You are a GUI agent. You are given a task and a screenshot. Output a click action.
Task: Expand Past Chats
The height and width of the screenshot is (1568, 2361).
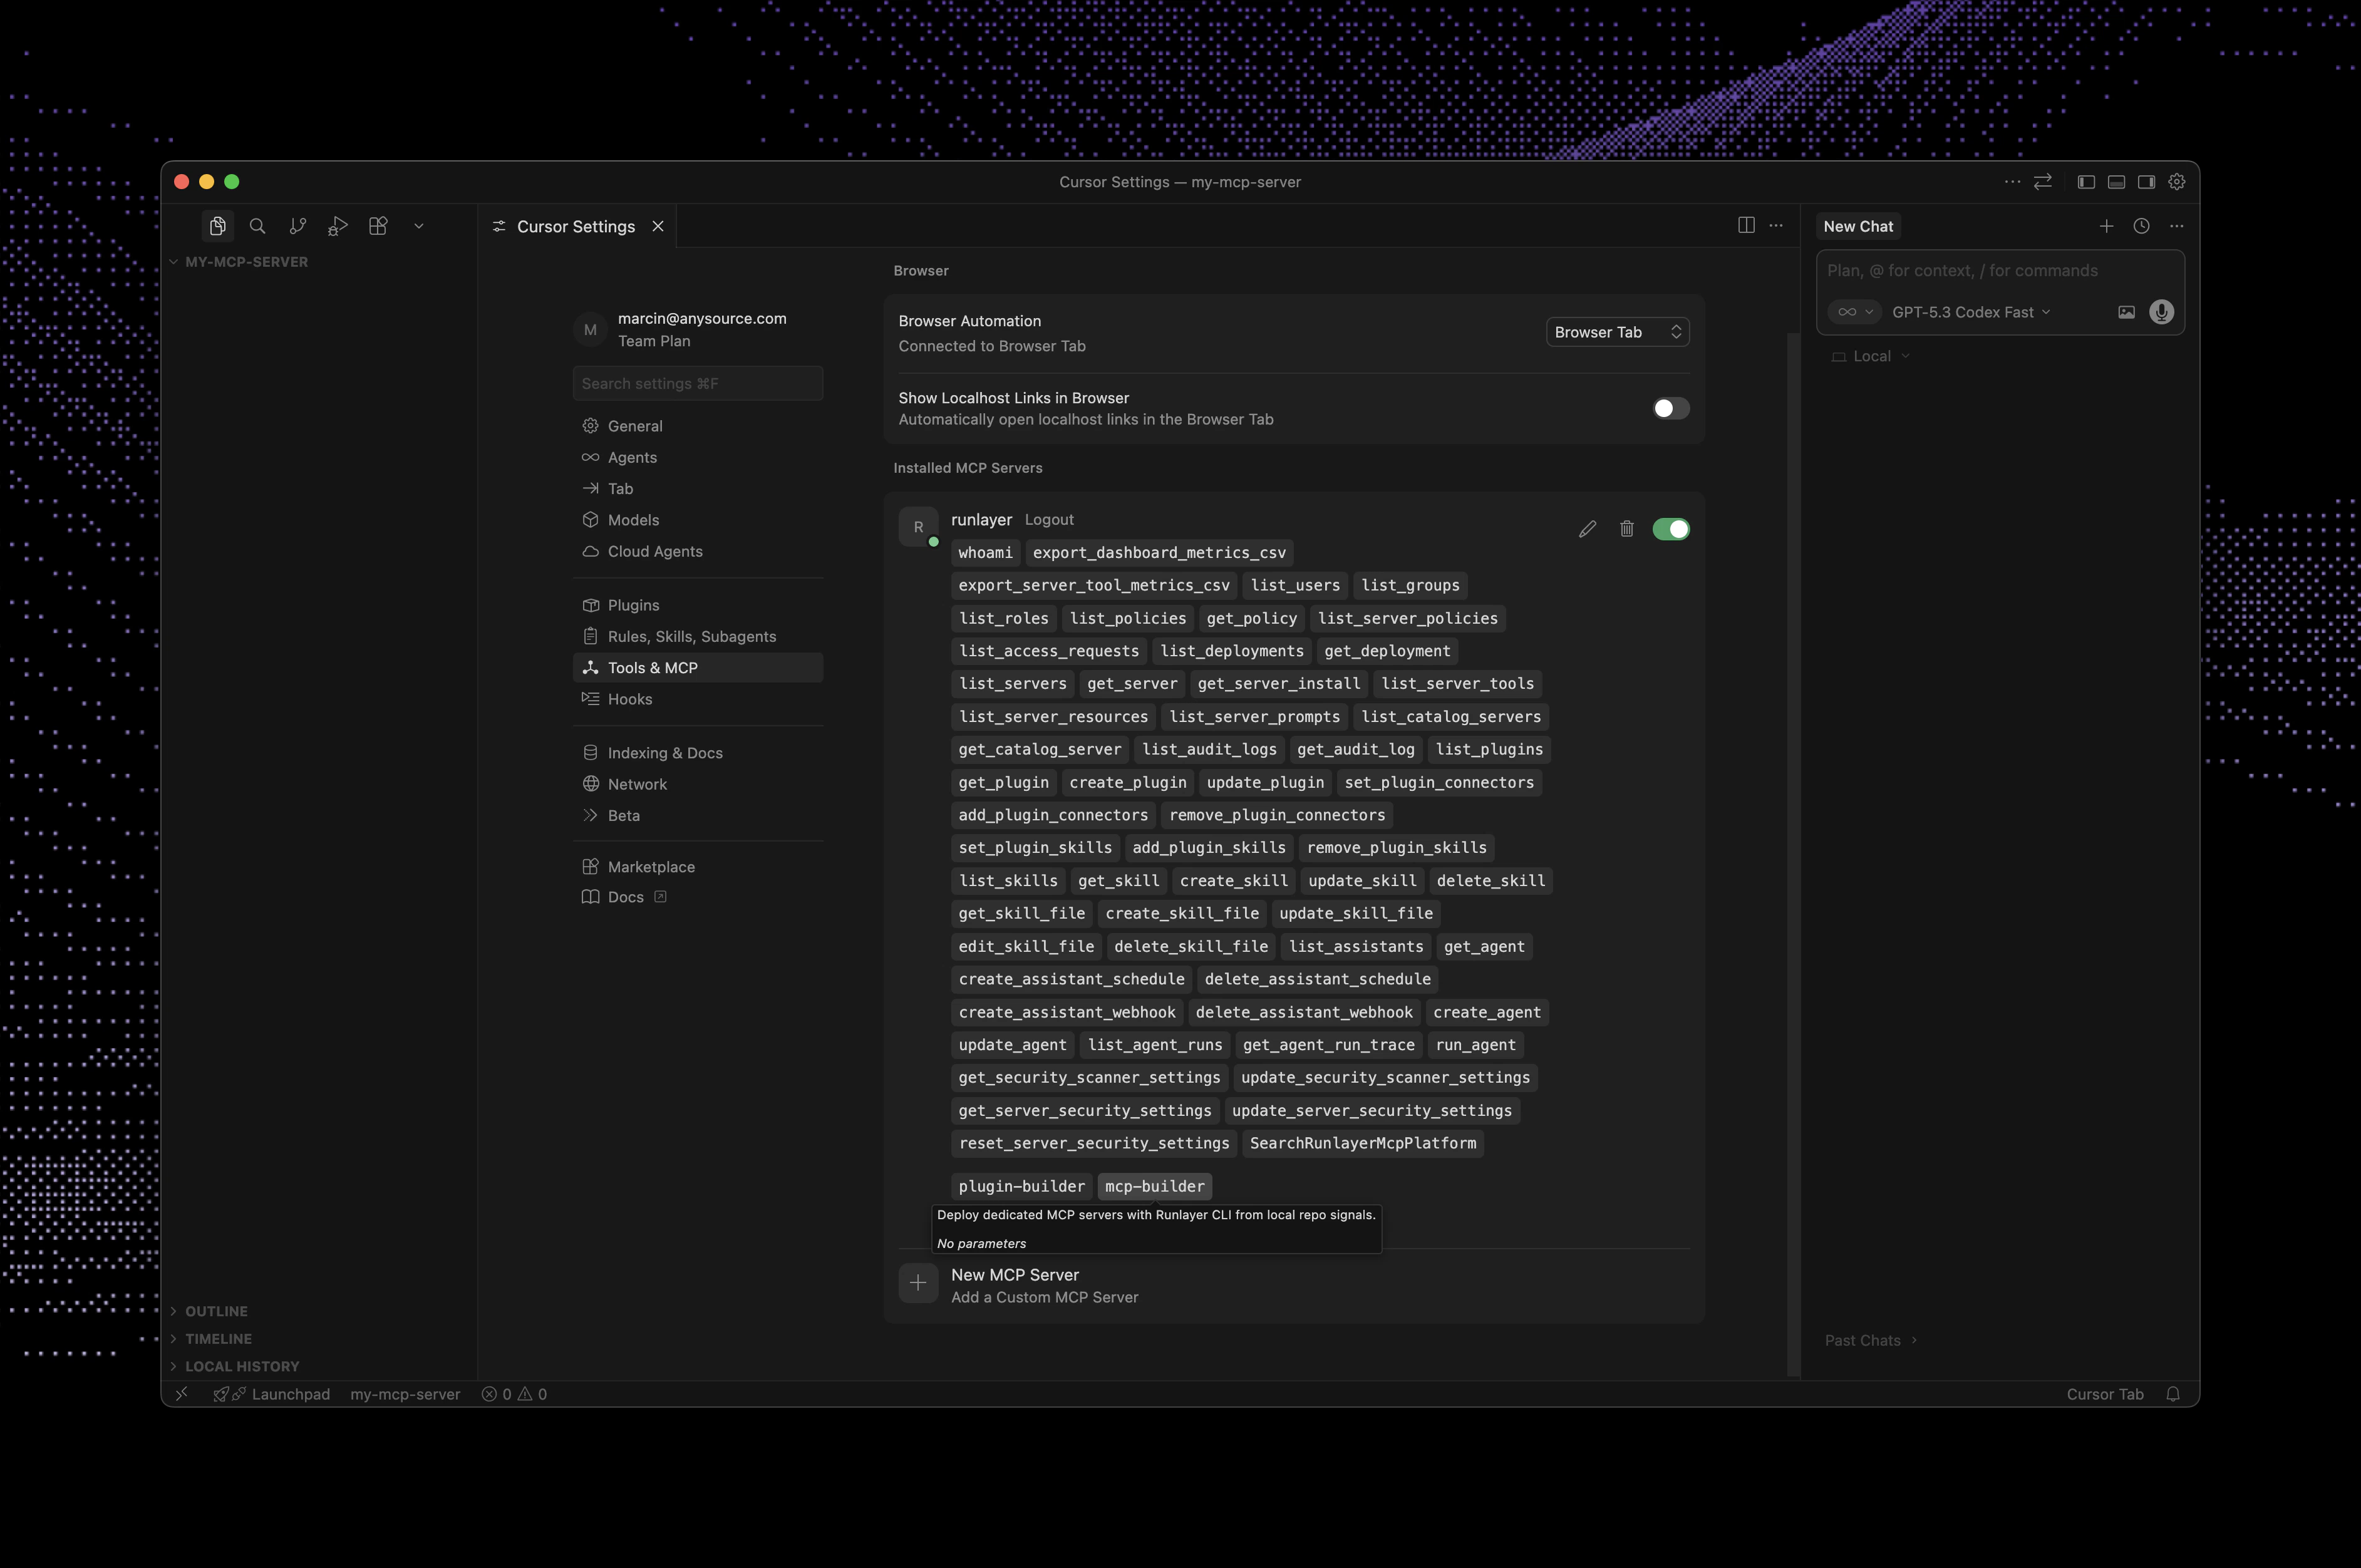point(1870,1340)
